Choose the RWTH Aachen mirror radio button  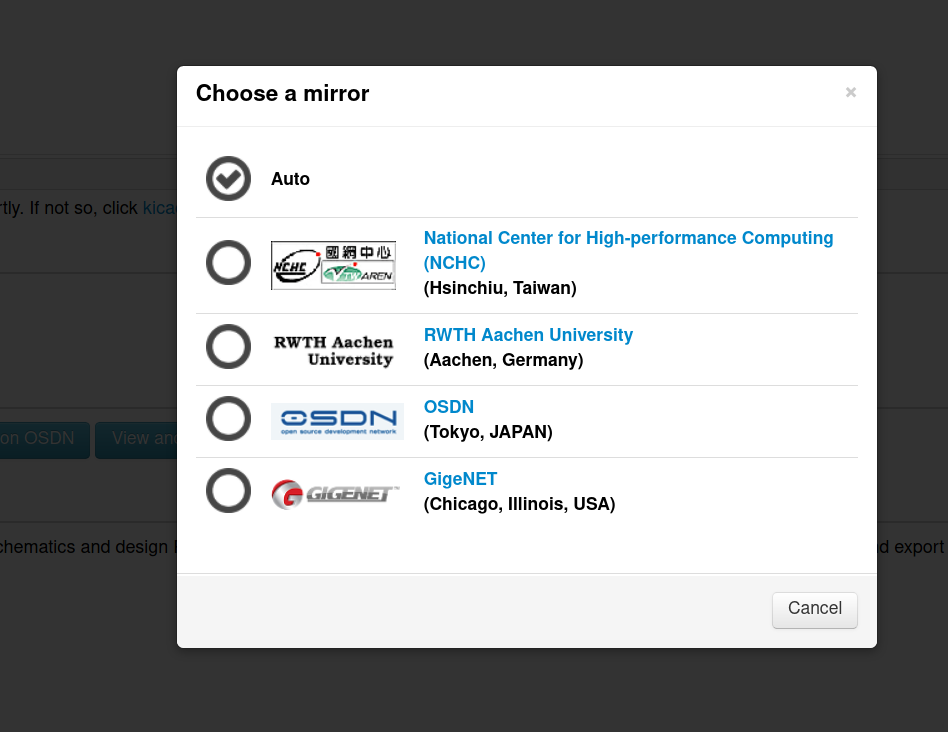pyautogui.click(x=228, y=347)
